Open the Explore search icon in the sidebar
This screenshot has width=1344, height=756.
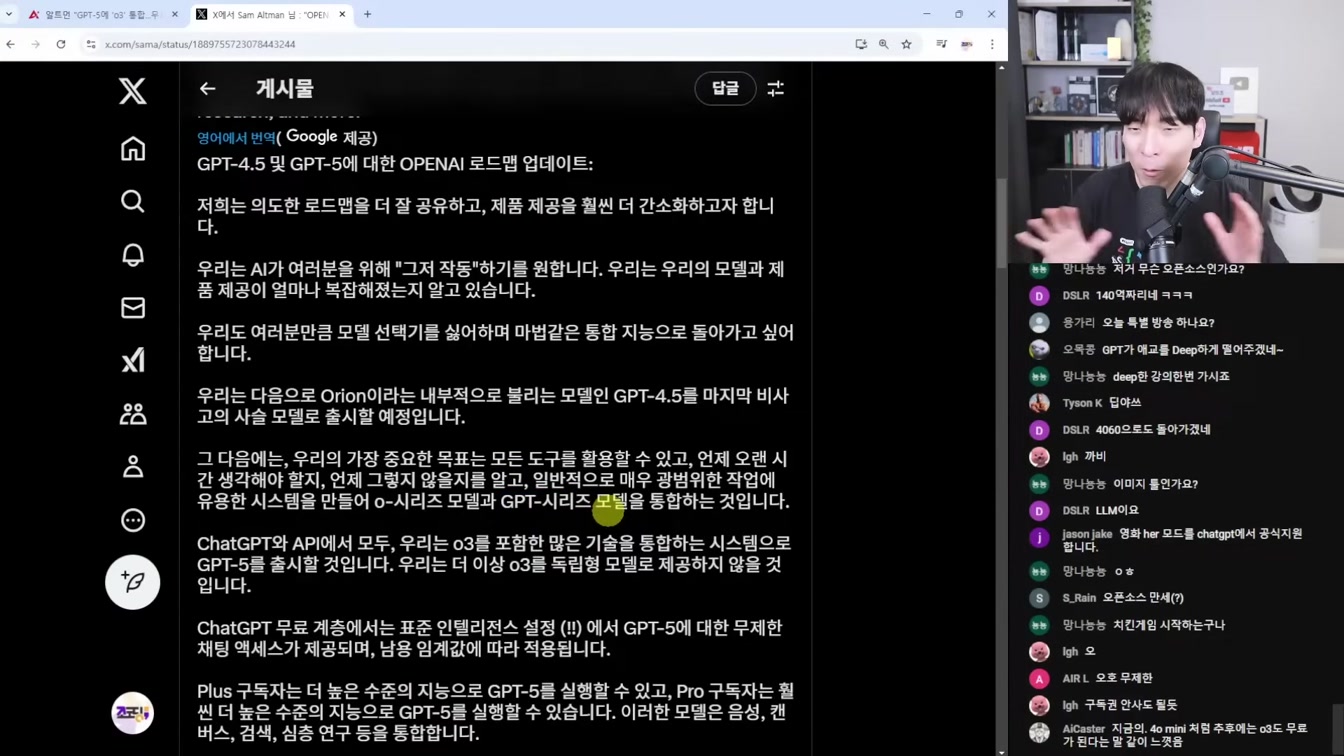132,202
